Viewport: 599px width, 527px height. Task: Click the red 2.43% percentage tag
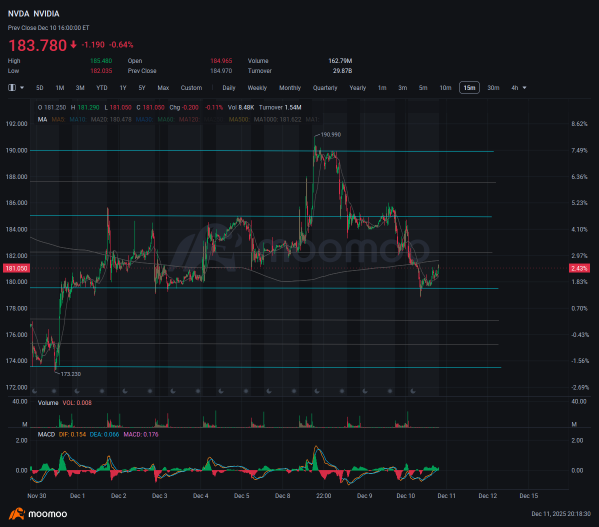[x=579, y=268]
